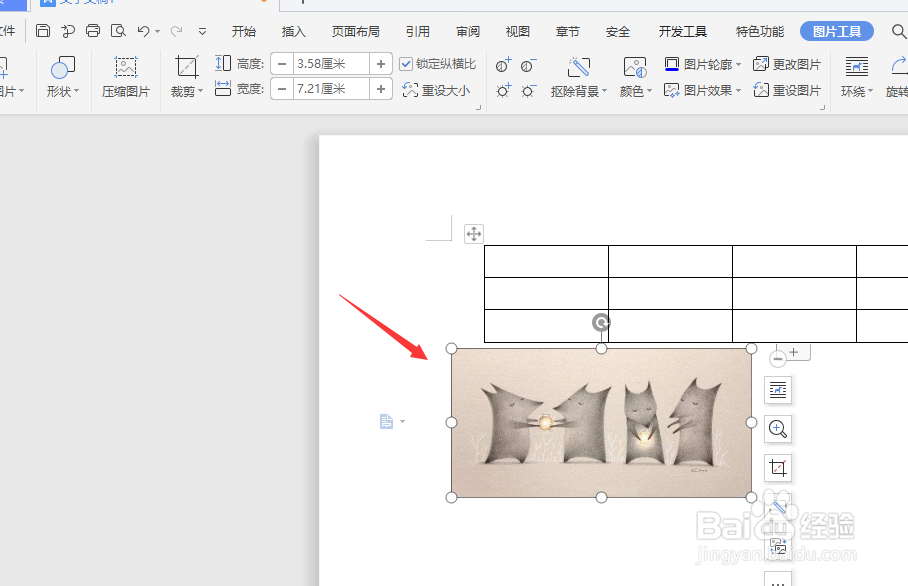
Task: Click the table minus button
Action: tap(778, 359)
